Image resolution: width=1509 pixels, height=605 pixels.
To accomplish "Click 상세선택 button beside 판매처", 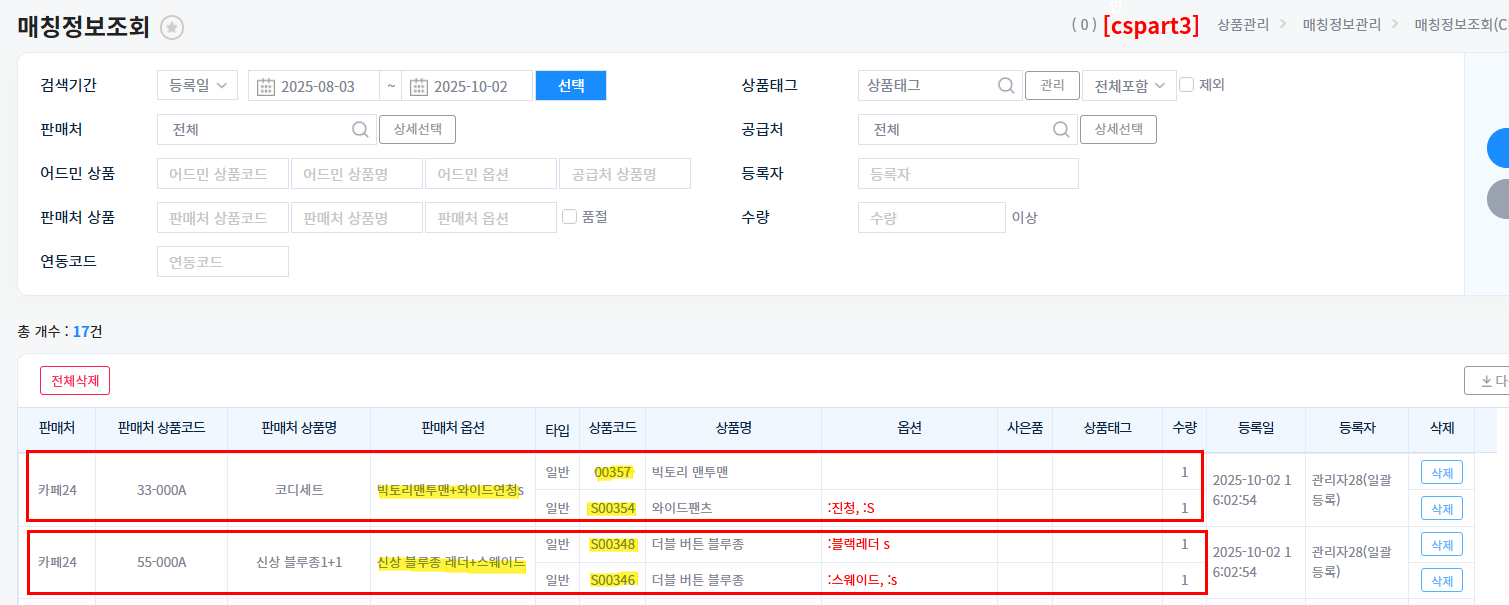I will pos(417,130).
